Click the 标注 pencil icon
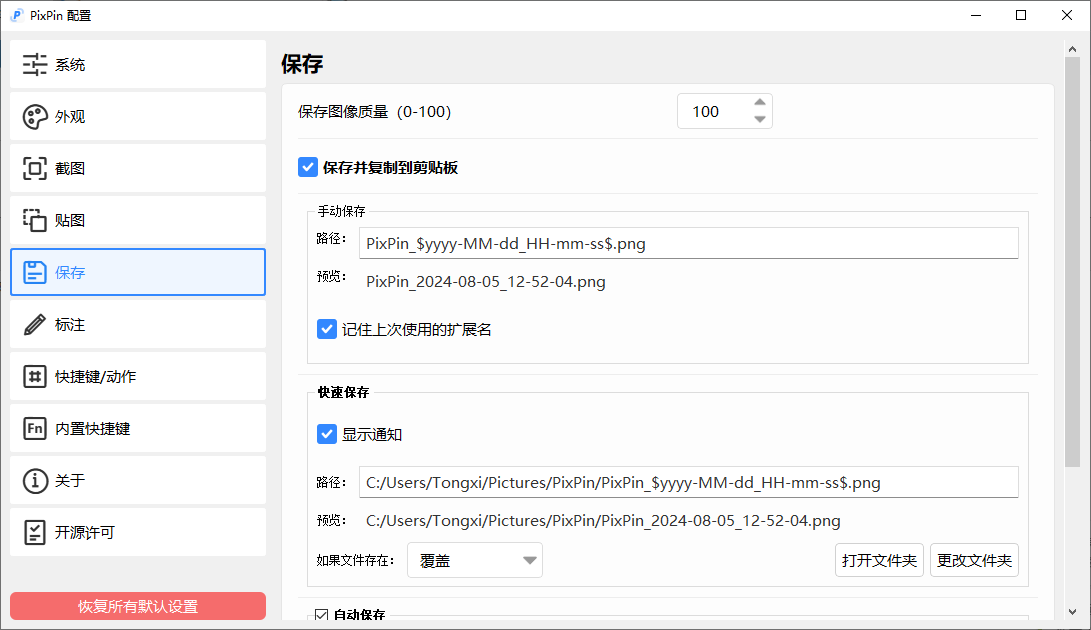Viewport: 1091px width, 630px height. (x=35, y=324)
